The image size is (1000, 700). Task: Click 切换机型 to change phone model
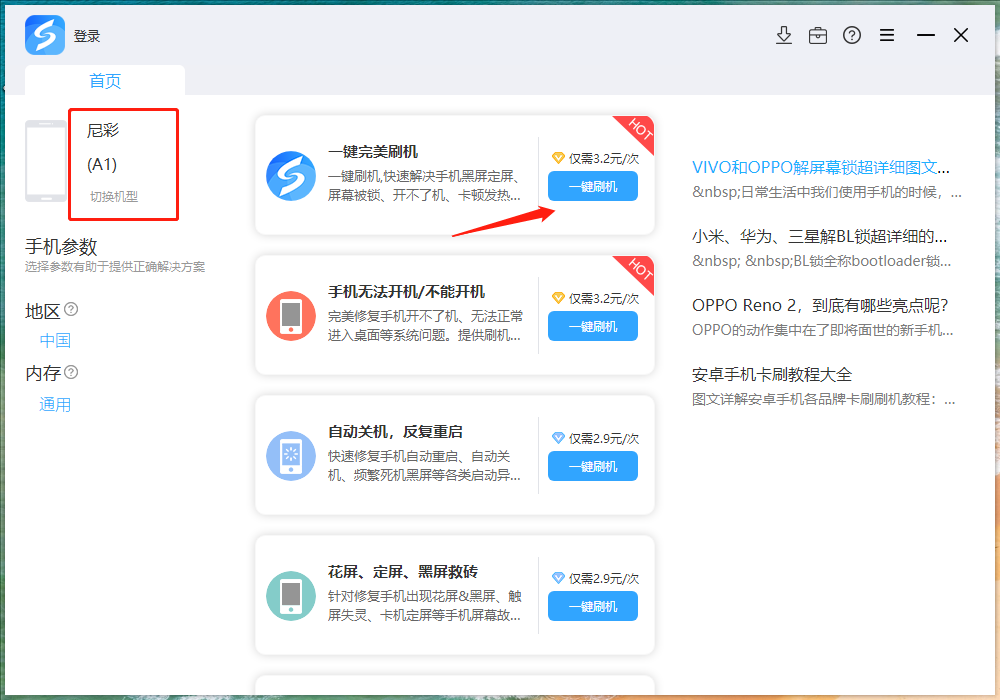click(114, 197)
